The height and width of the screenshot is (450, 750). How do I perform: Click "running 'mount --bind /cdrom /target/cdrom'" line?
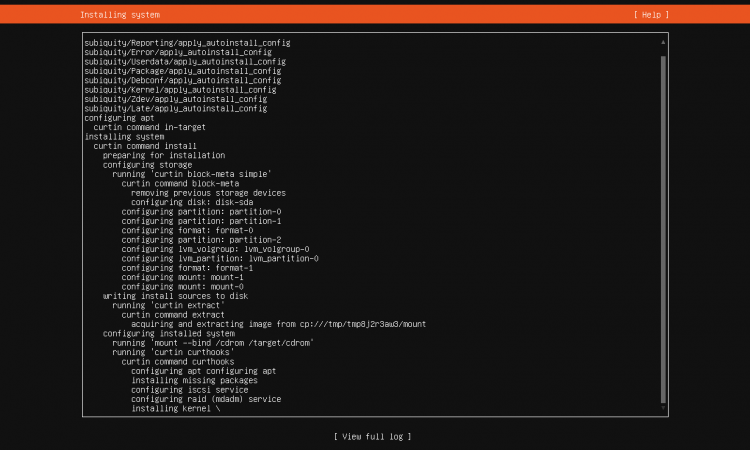point(213,343)
